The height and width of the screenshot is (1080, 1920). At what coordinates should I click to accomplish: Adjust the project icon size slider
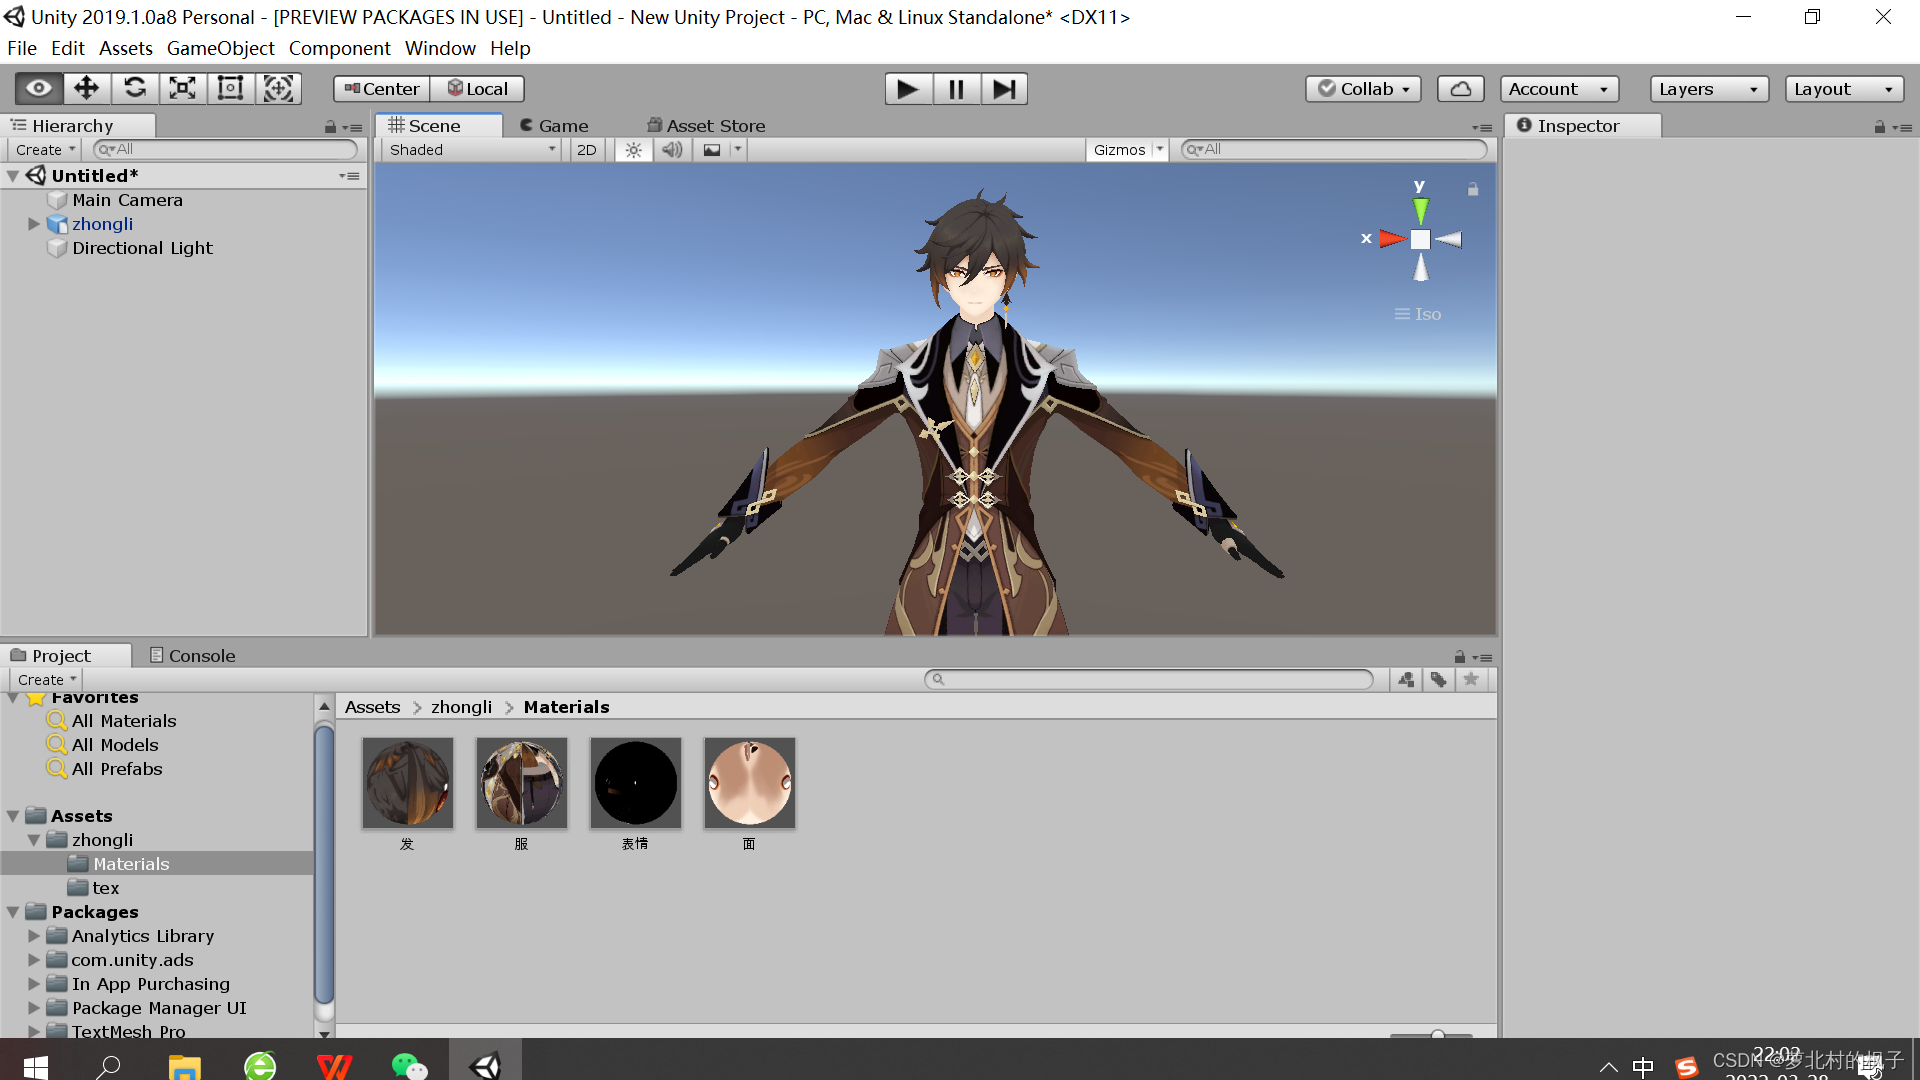[x=1437, y=1035]
